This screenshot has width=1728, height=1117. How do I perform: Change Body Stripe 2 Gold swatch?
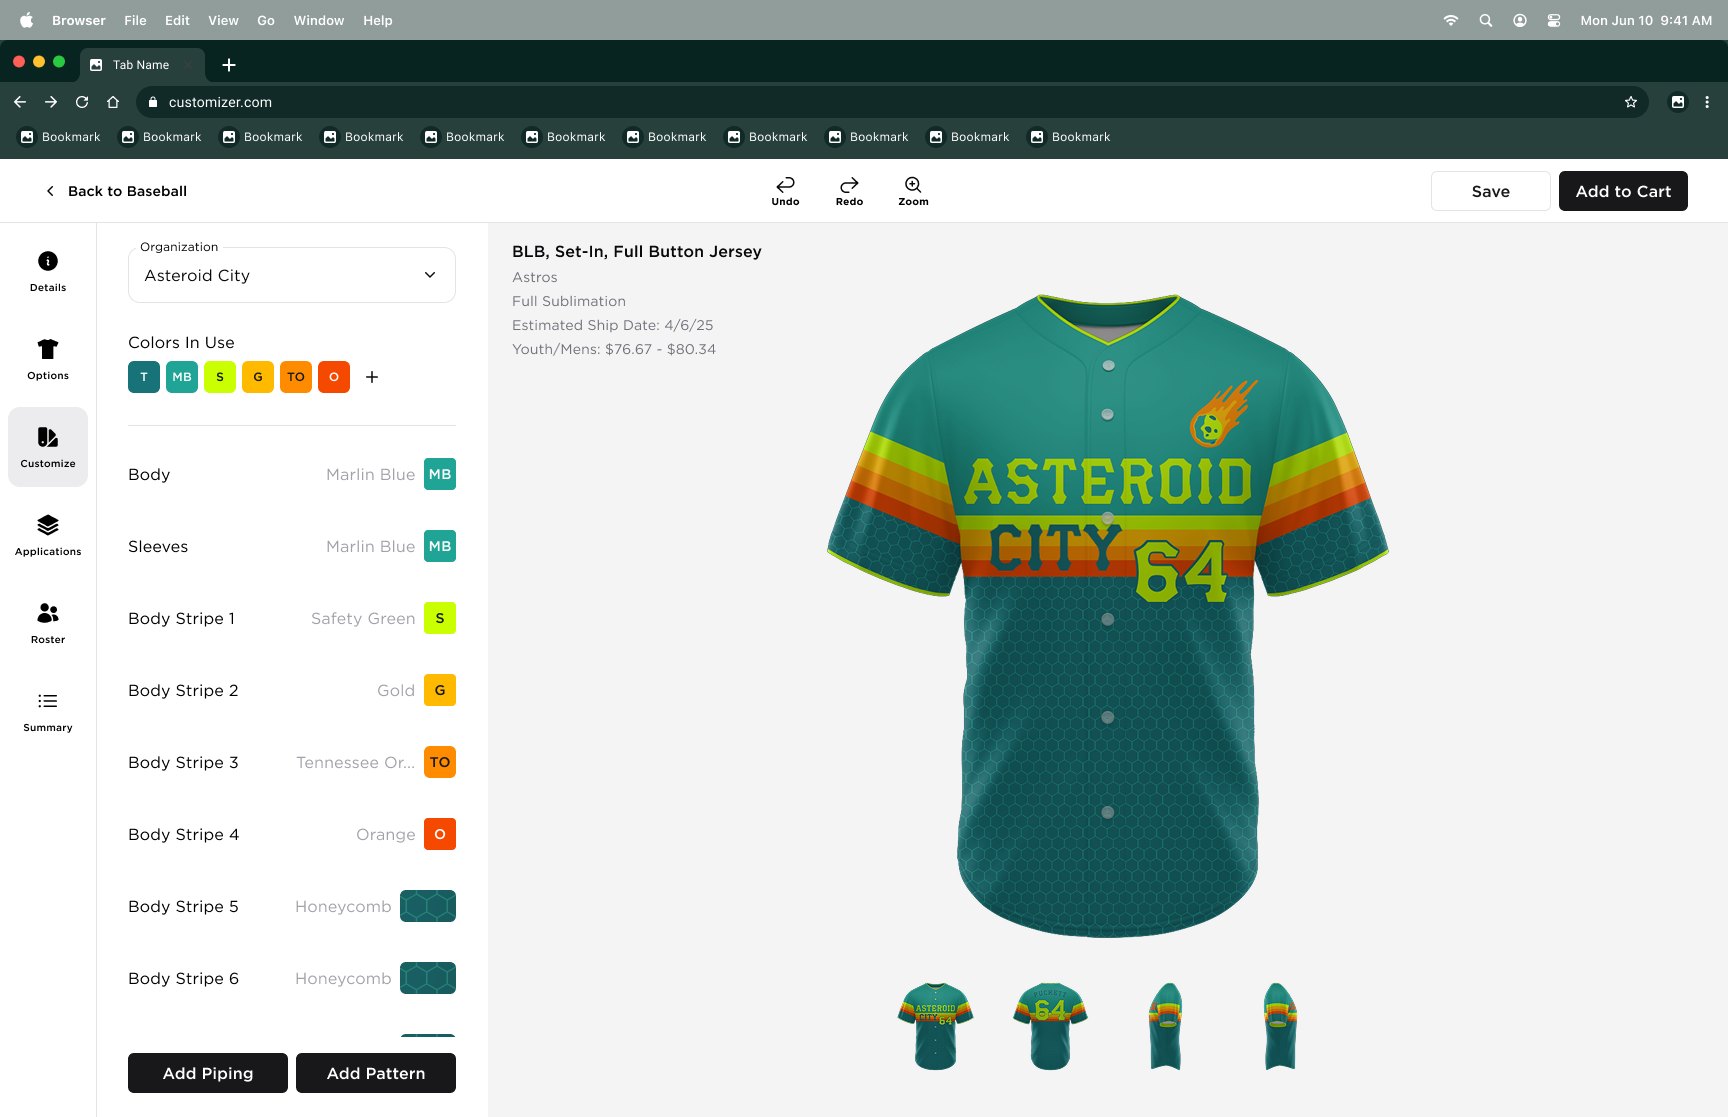point(440,690)
